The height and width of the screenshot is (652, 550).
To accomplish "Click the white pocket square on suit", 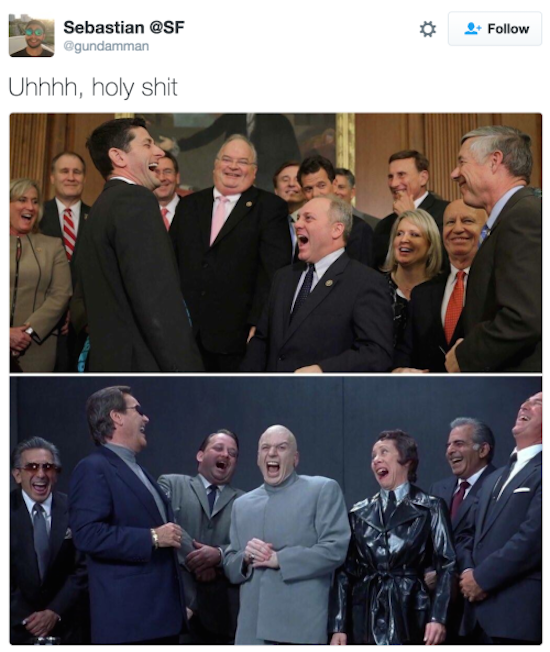I will [521, 490].
